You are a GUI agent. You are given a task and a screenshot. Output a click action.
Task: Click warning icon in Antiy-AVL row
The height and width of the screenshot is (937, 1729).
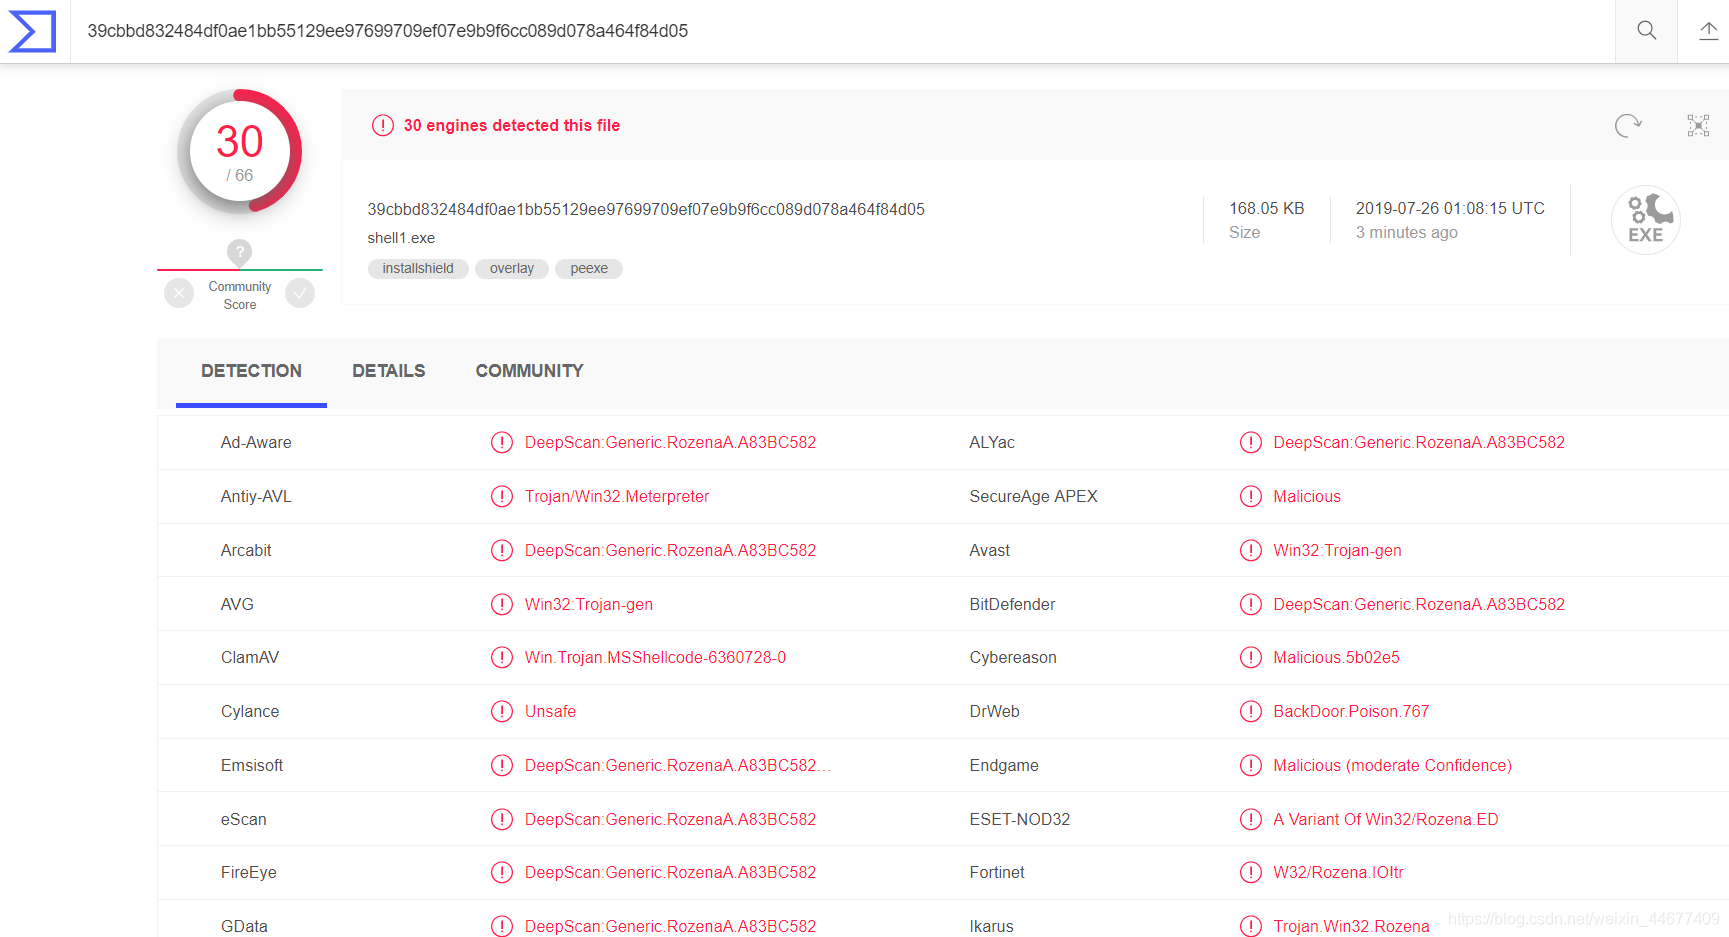pyautogui.click(x=502, y=496)
